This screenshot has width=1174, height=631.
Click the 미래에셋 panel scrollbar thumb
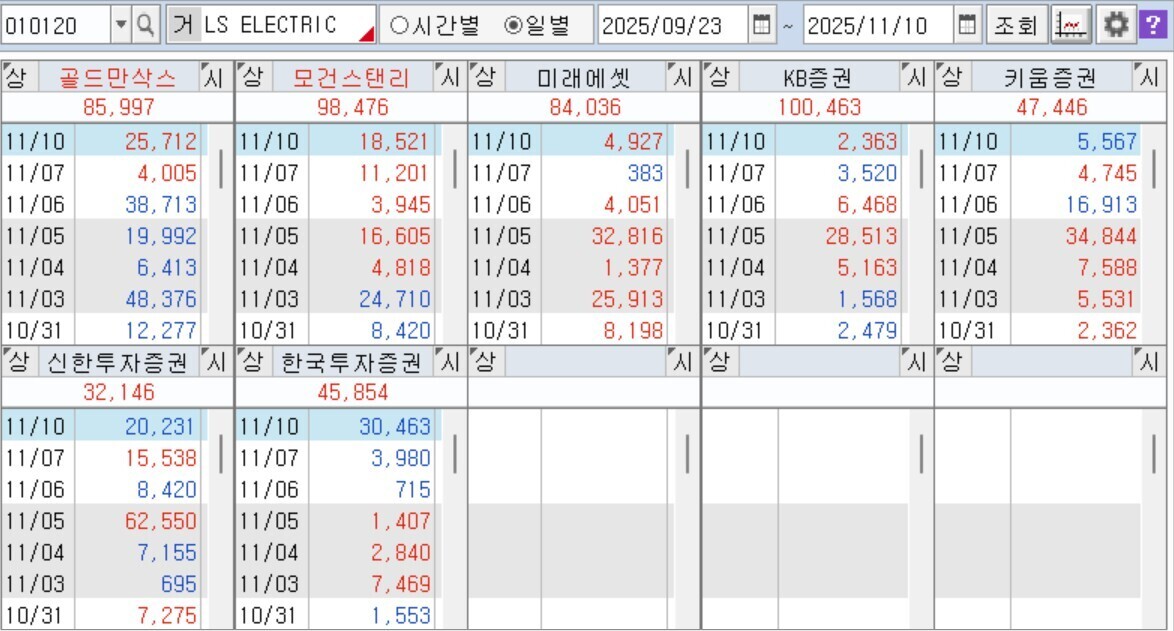point(687,169)
